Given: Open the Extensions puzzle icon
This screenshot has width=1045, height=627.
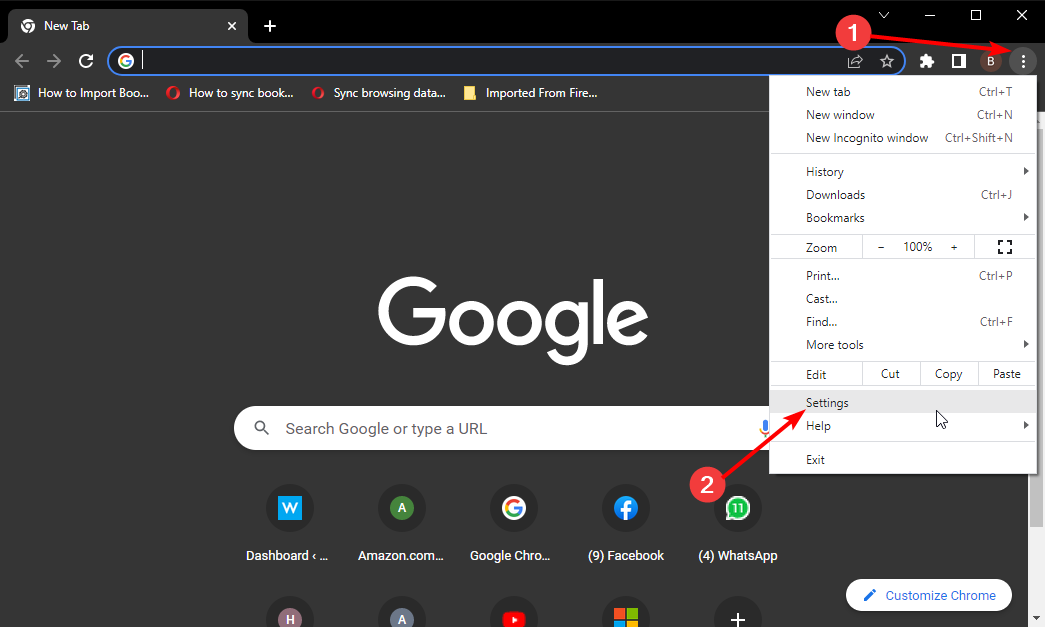Looking at the screenshot, I should (926, 61).
